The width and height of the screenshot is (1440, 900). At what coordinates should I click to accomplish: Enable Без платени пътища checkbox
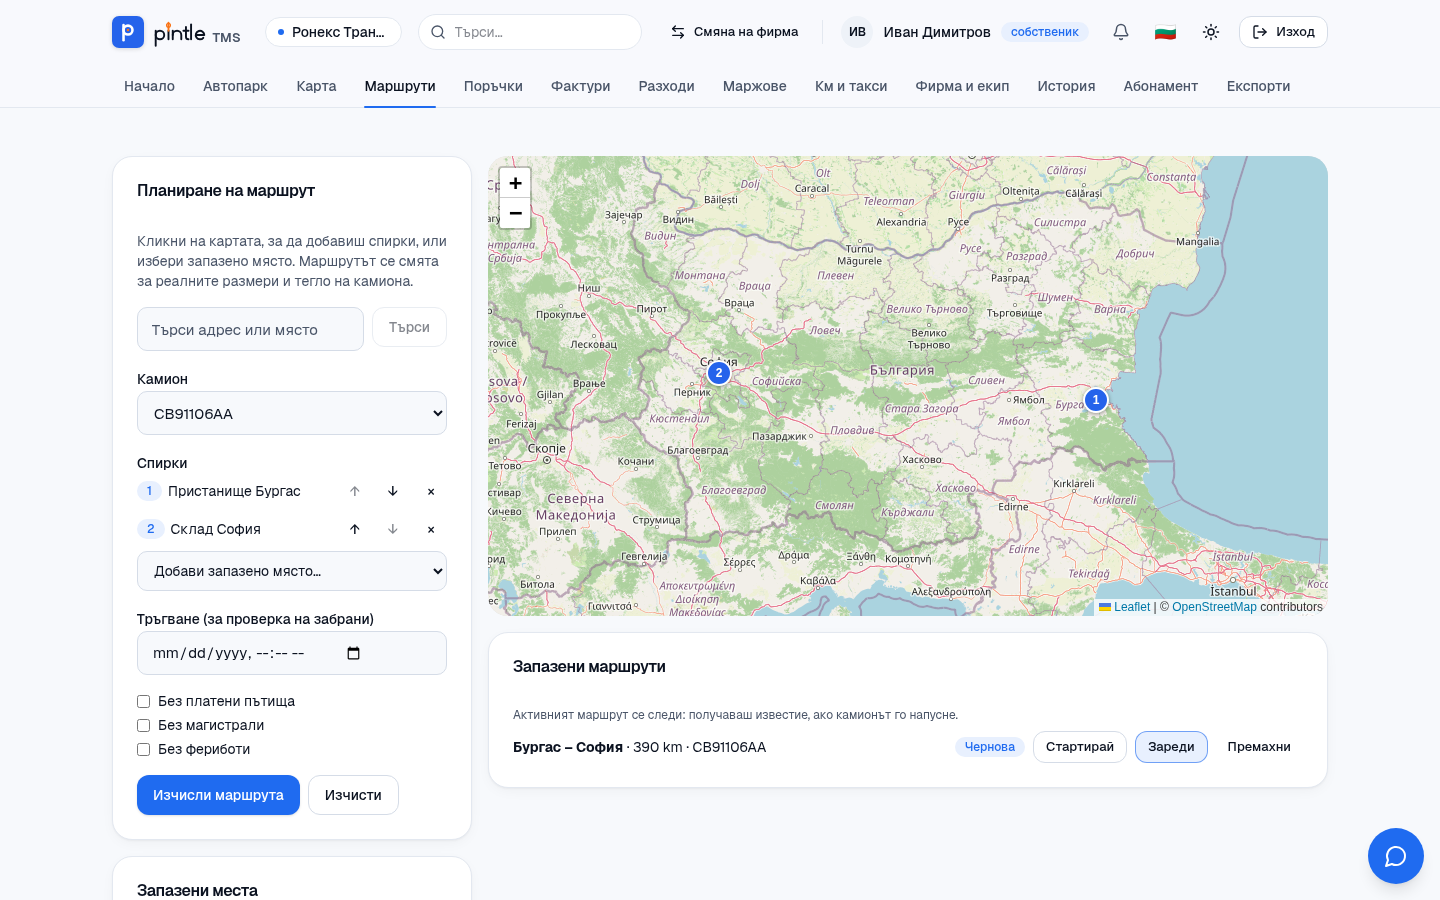coord(144,701)
